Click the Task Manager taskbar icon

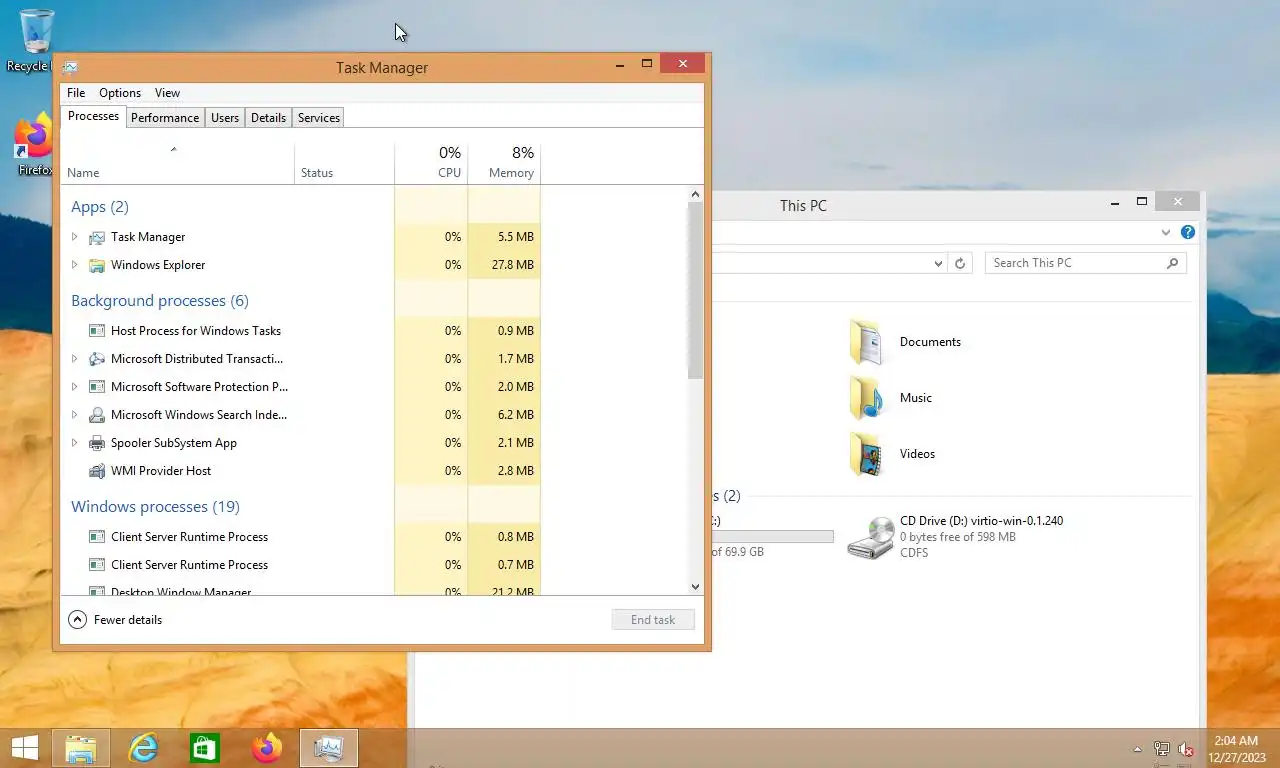329,748
